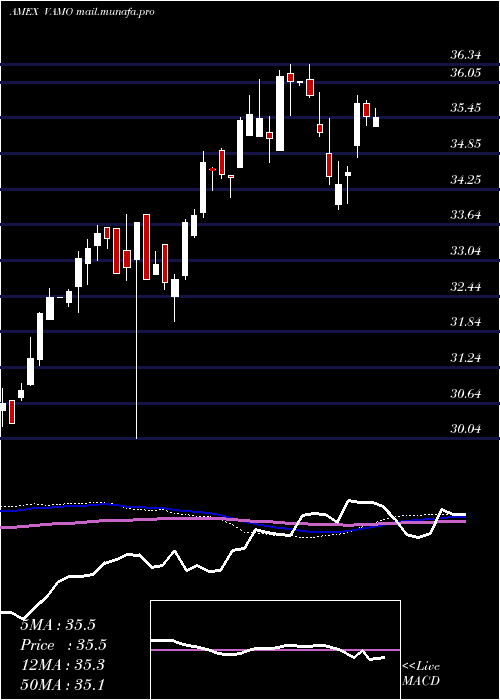Click the AMEX VAMO mail.munafa.pro title

(82, 12)
